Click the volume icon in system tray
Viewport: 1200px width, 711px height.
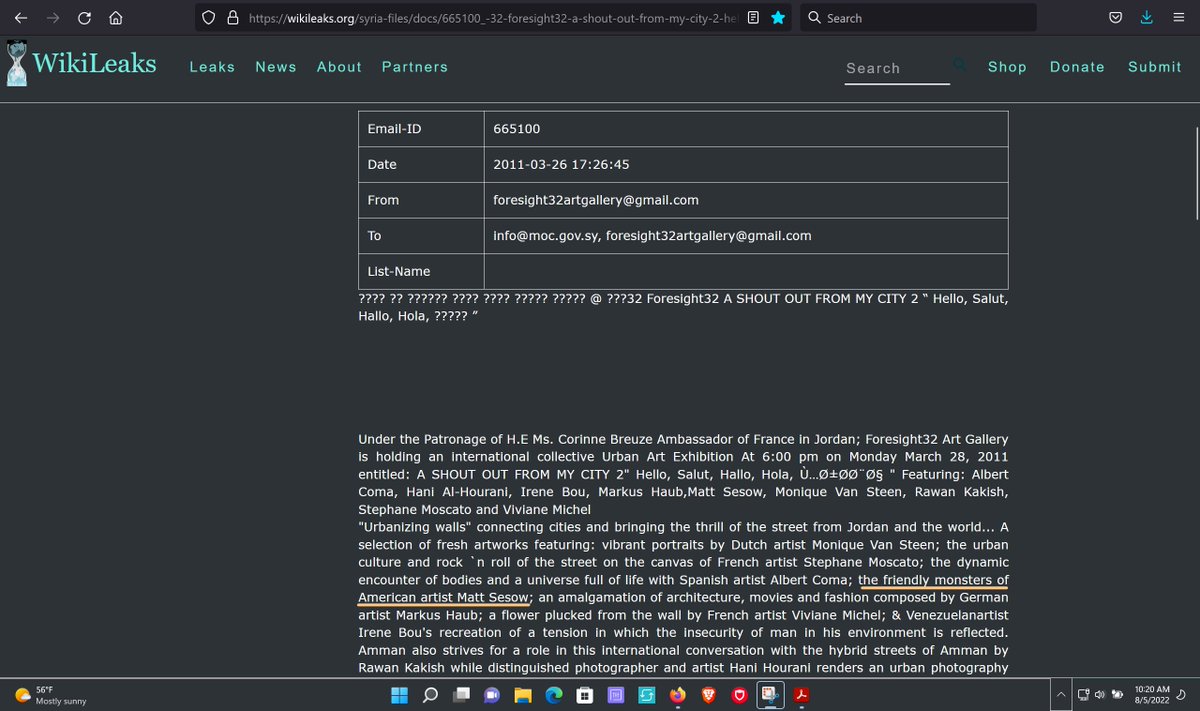coord(1099,695)
